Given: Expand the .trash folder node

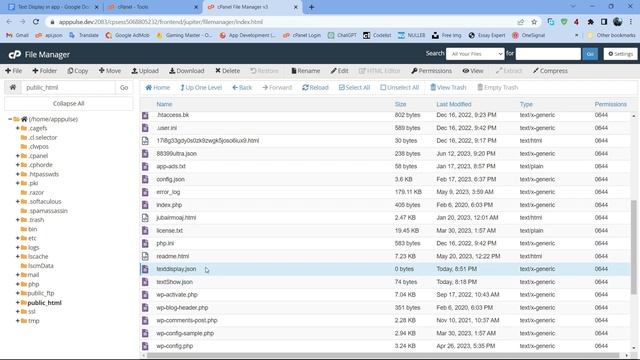Looking at the screenshot, I should tap(18, 220).
